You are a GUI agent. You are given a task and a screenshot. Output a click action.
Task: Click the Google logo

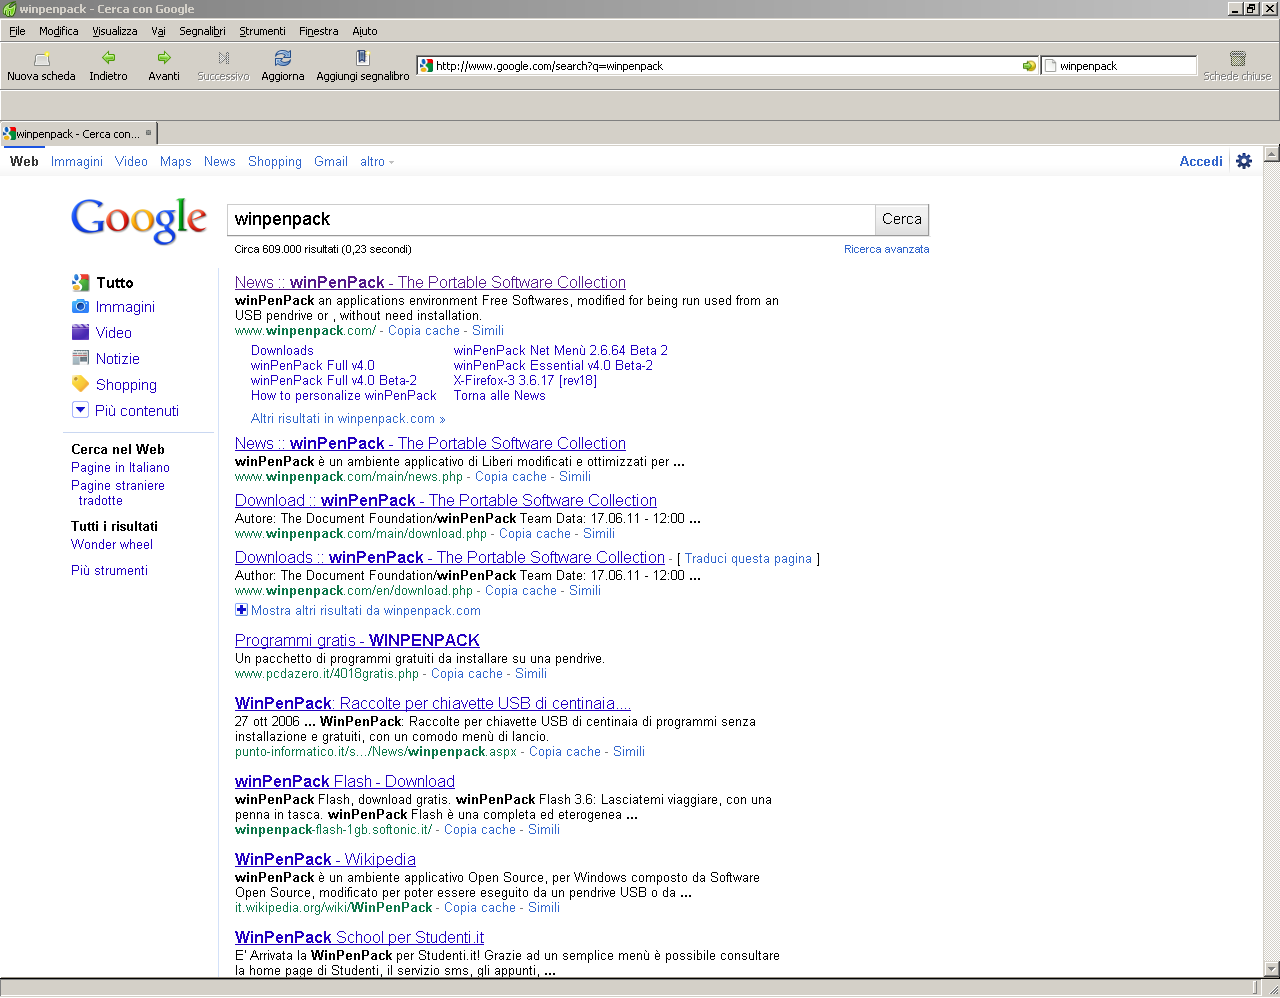139,220
